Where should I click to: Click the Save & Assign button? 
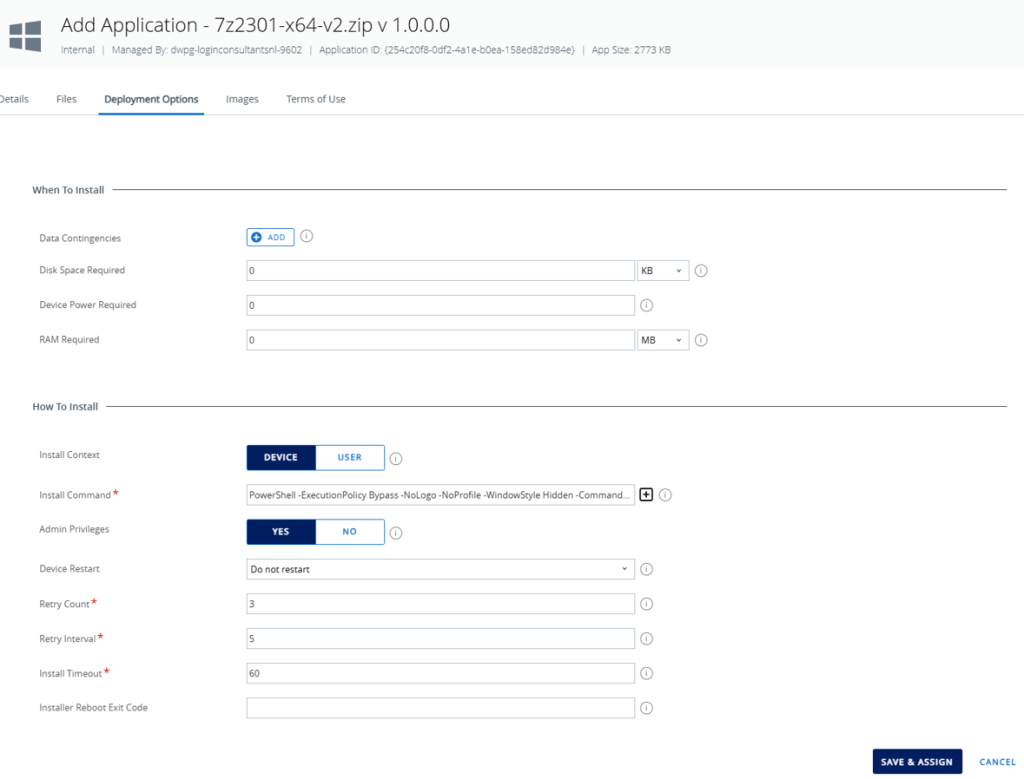click(x=916, y=762)
